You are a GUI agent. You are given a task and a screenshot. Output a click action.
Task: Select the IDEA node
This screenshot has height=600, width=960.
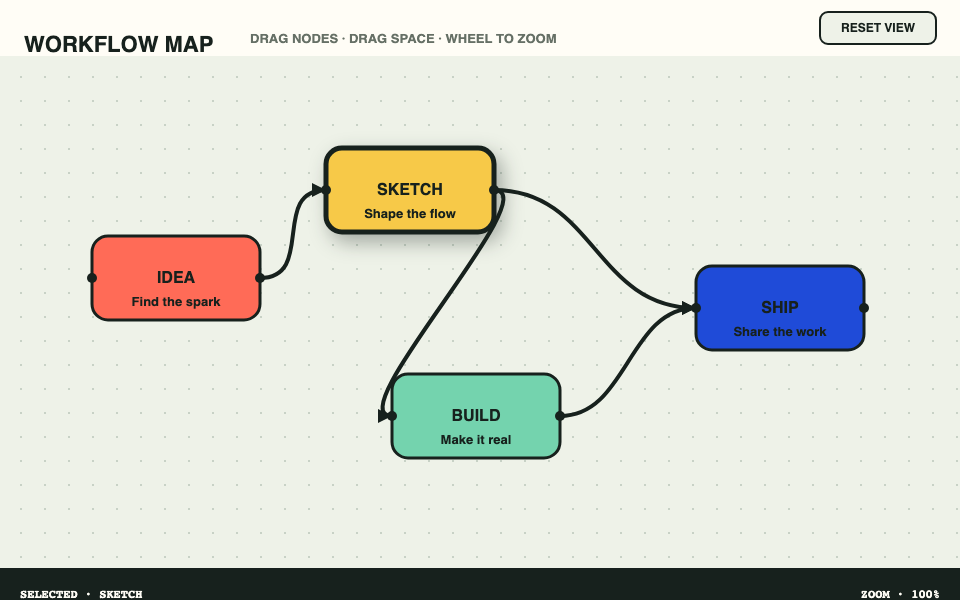[x=176, y=278]
